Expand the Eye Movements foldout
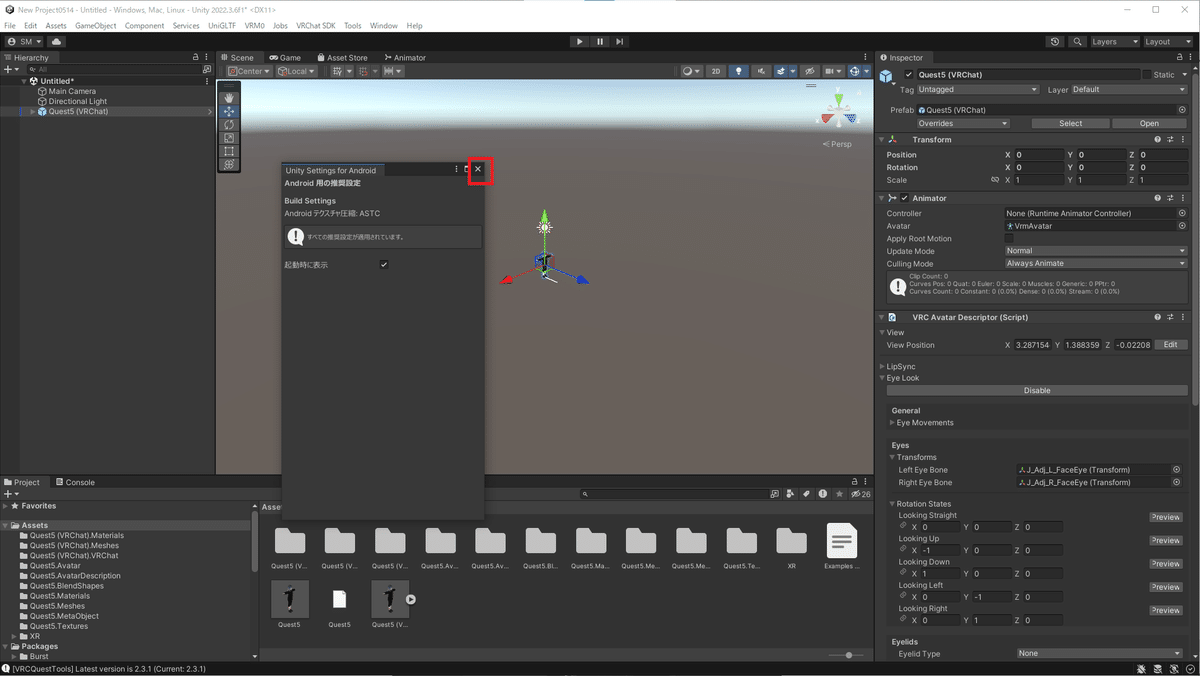Screen dimensions: 1200x676 [x=892, y=423]
